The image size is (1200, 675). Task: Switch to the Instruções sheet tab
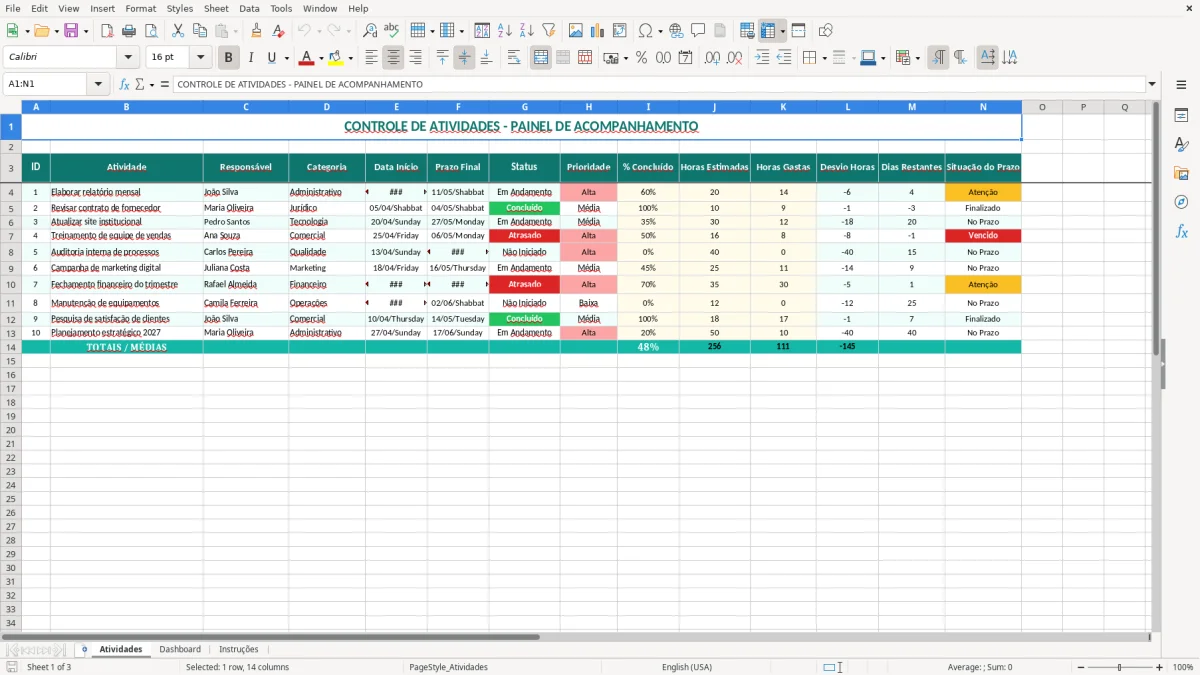point(239,649)
